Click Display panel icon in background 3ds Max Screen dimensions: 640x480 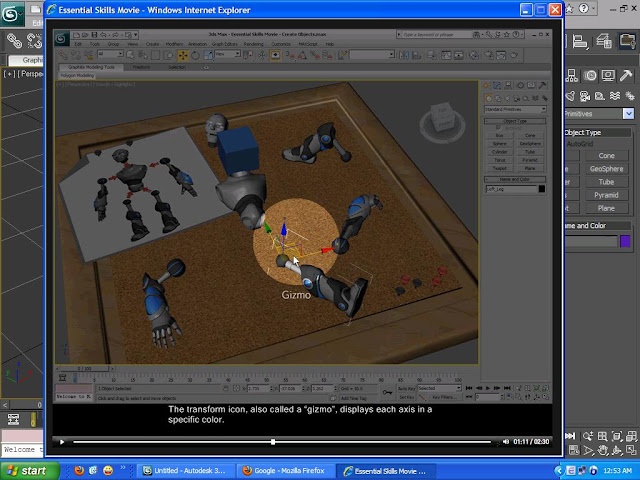pos(608,75)
